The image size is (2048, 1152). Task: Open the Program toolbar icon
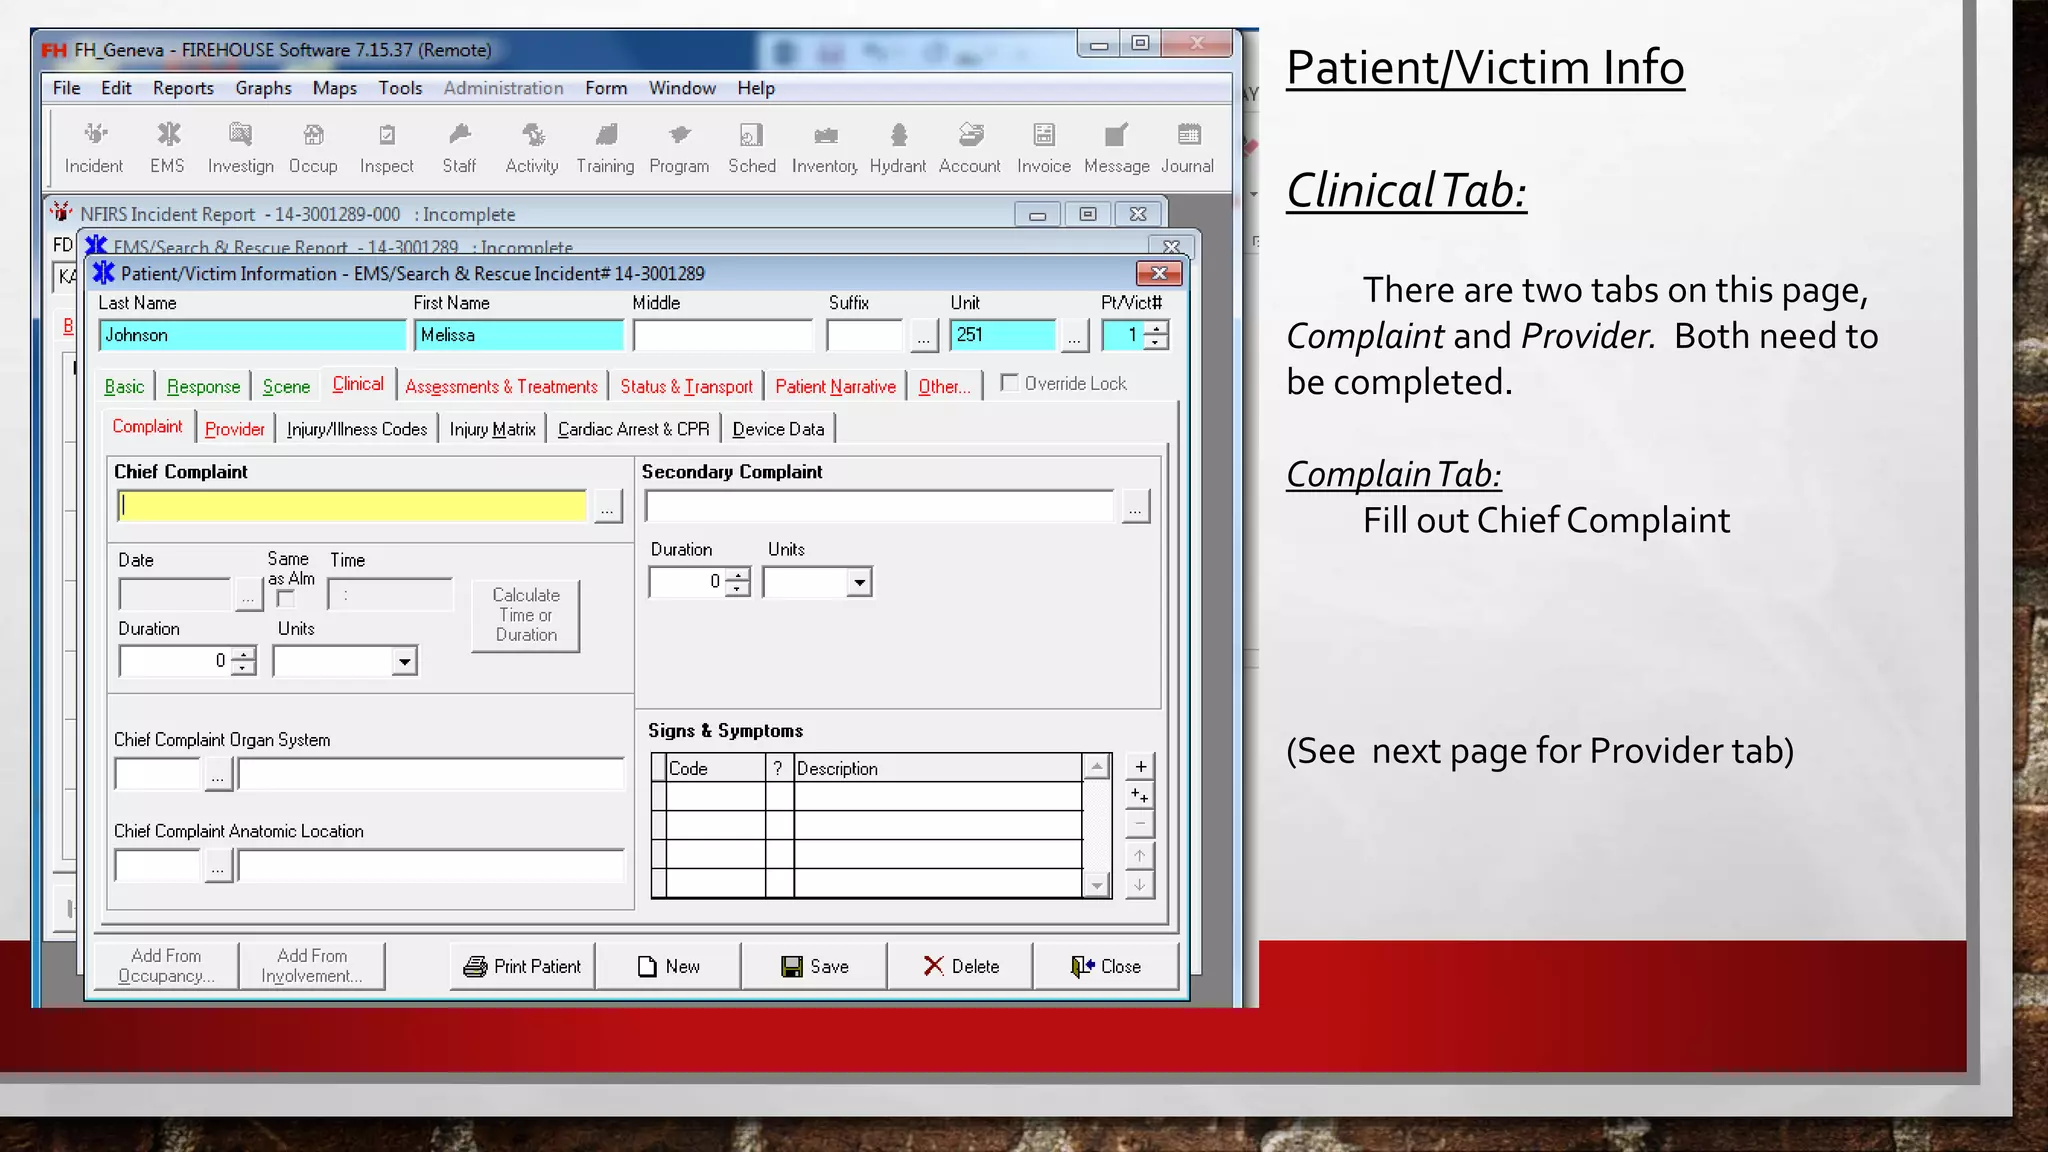(x=679, y=148)
